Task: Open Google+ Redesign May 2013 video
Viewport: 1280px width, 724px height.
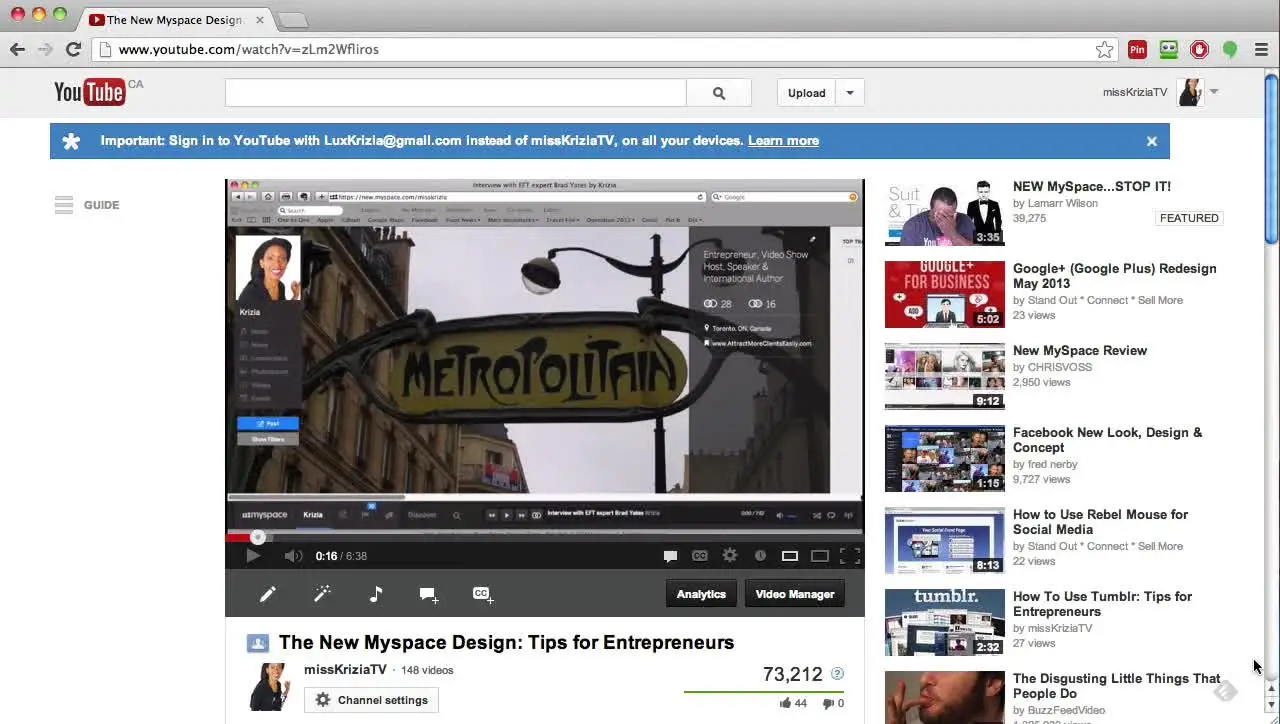Action: 1115,276
